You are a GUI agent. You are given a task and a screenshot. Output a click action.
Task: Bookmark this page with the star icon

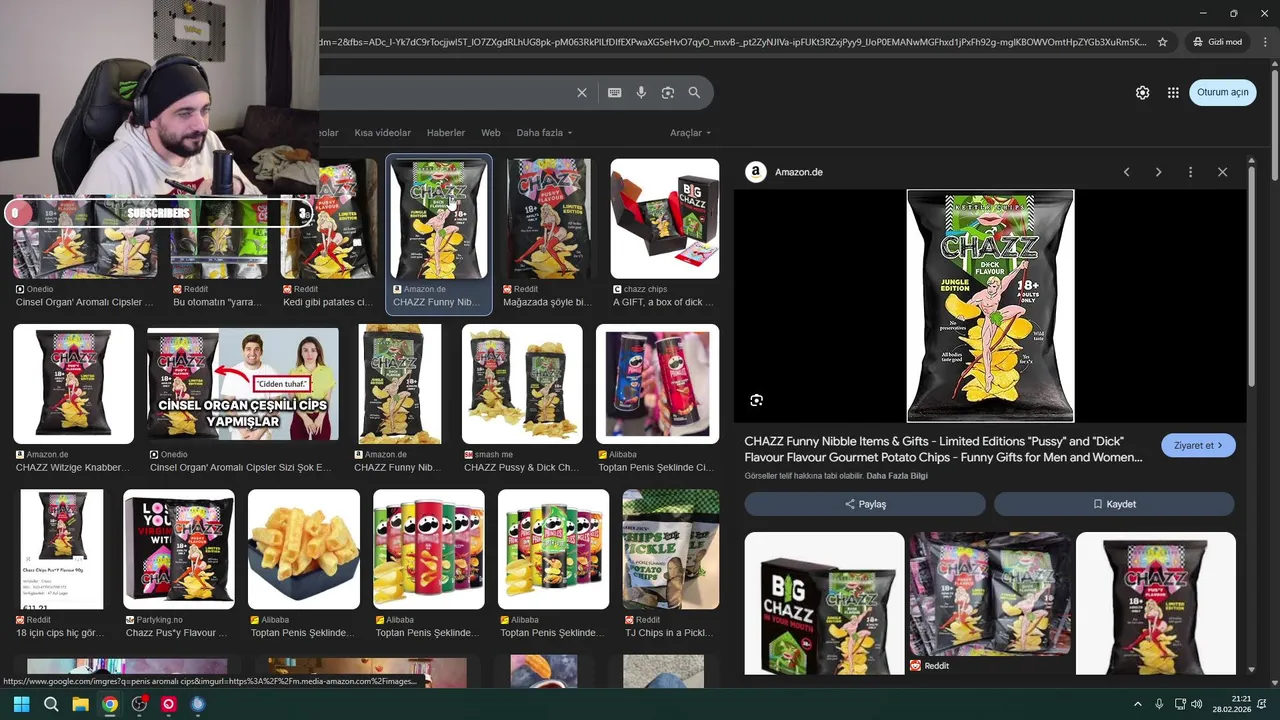(1162, 42)
